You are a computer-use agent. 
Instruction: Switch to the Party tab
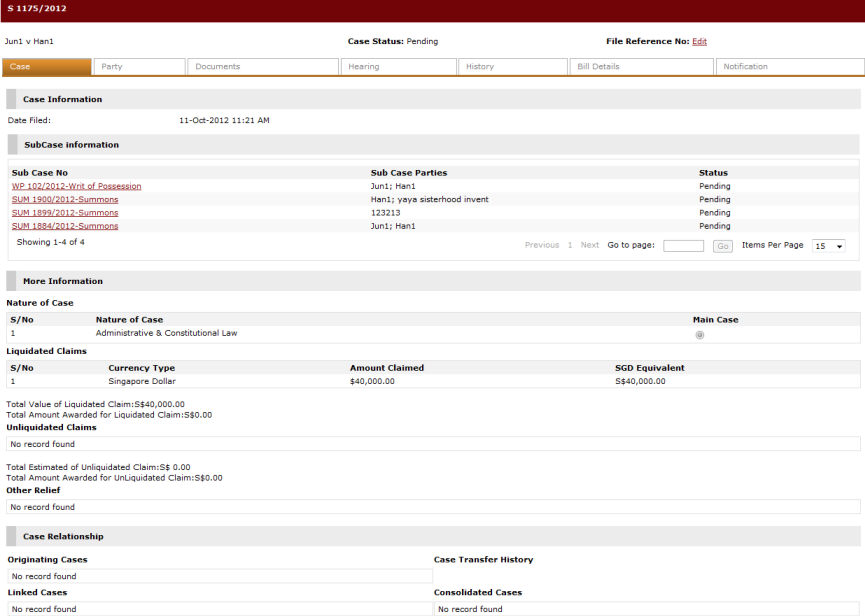pyautogui.click(x=139, y=67)
